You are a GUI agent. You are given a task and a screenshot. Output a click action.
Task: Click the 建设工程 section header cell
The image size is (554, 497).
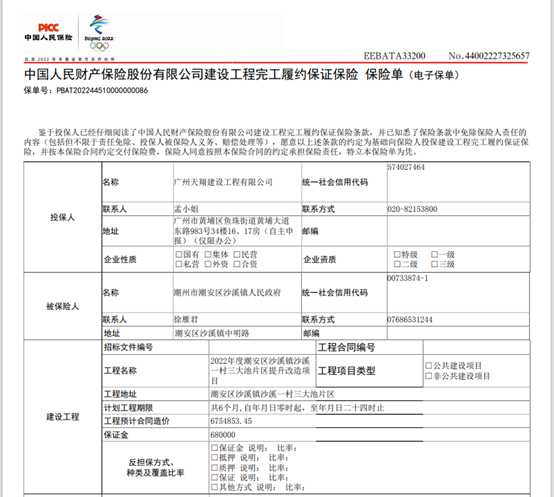[63, 417]
